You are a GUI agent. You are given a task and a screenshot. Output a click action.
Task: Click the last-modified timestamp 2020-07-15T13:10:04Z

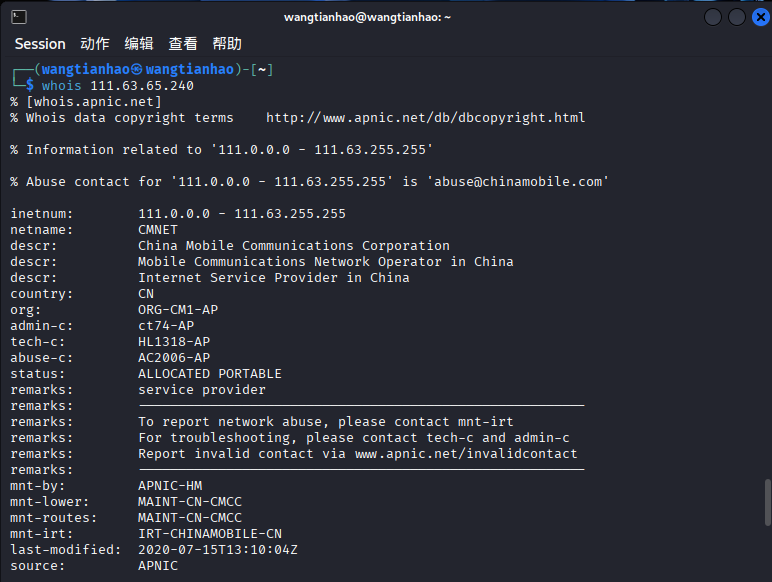click(x=218, y=550)
